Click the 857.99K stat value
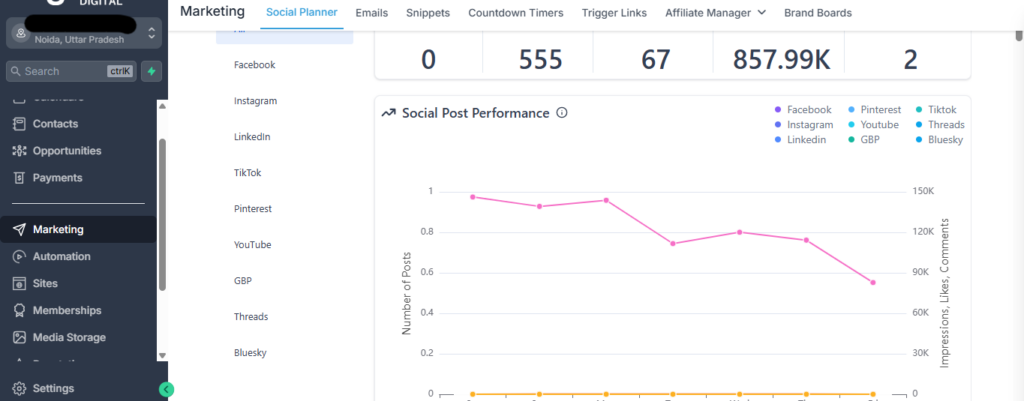This screenshot has width=1024, height=401. pos(781,60)
